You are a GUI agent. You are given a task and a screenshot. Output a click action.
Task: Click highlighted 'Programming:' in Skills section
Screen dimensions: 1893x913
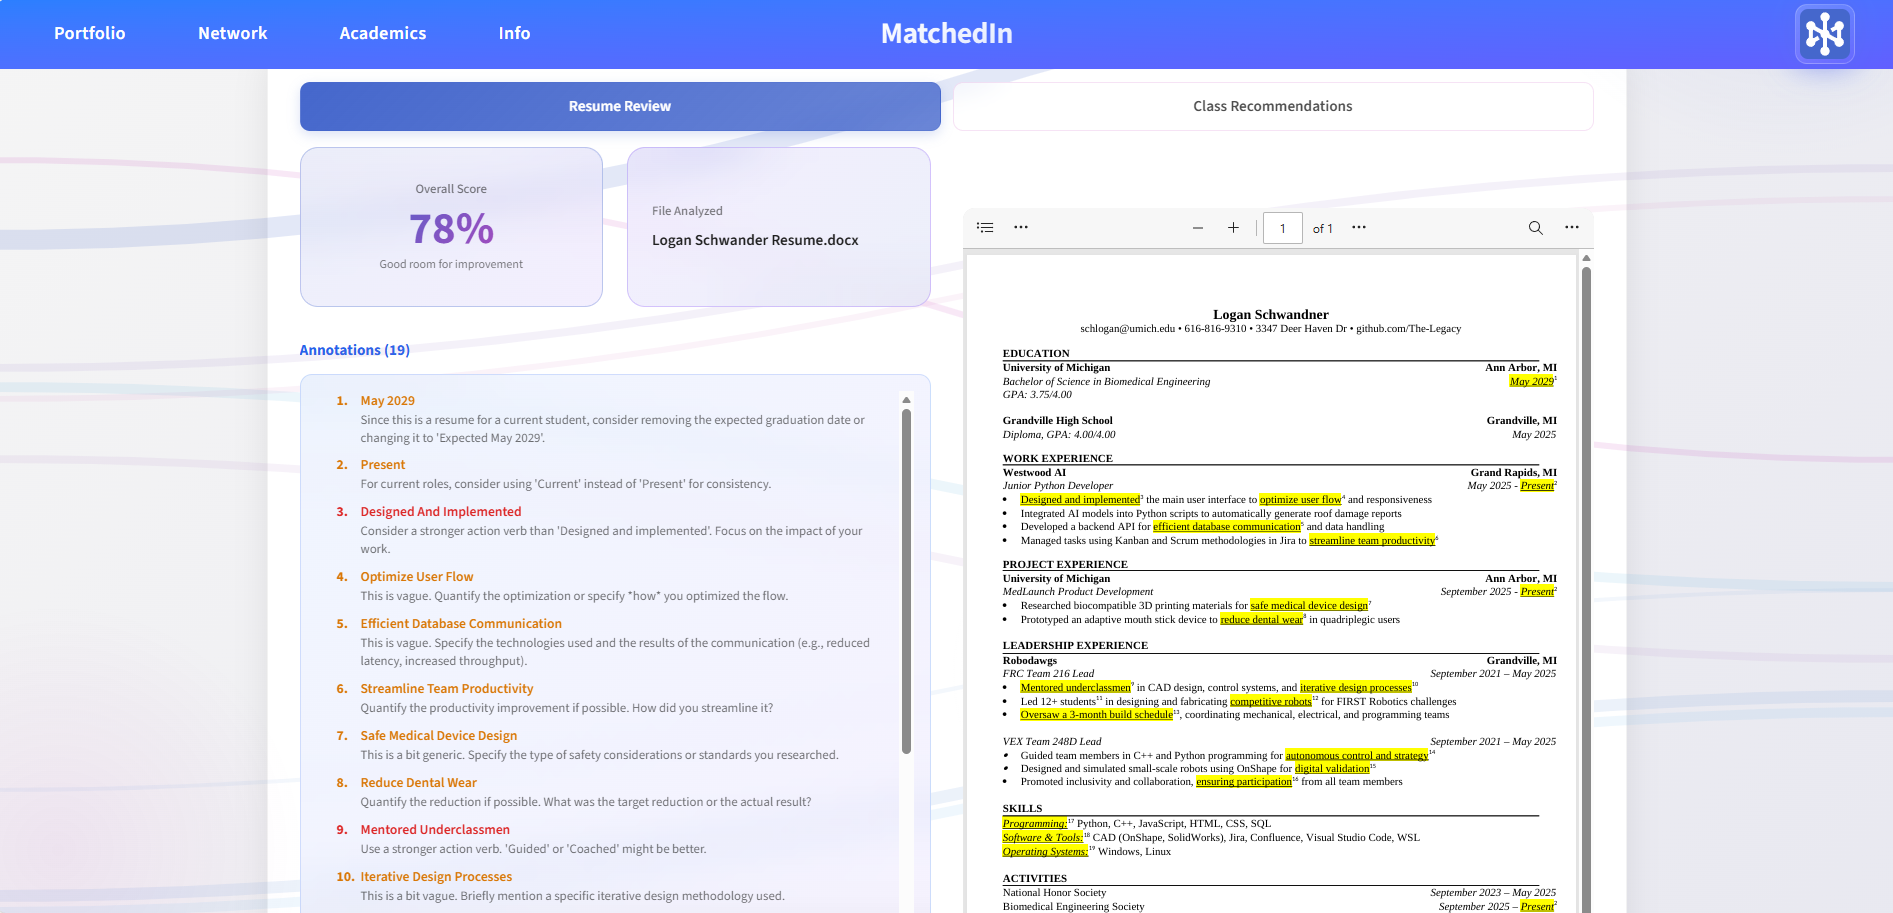[1035, 823]
